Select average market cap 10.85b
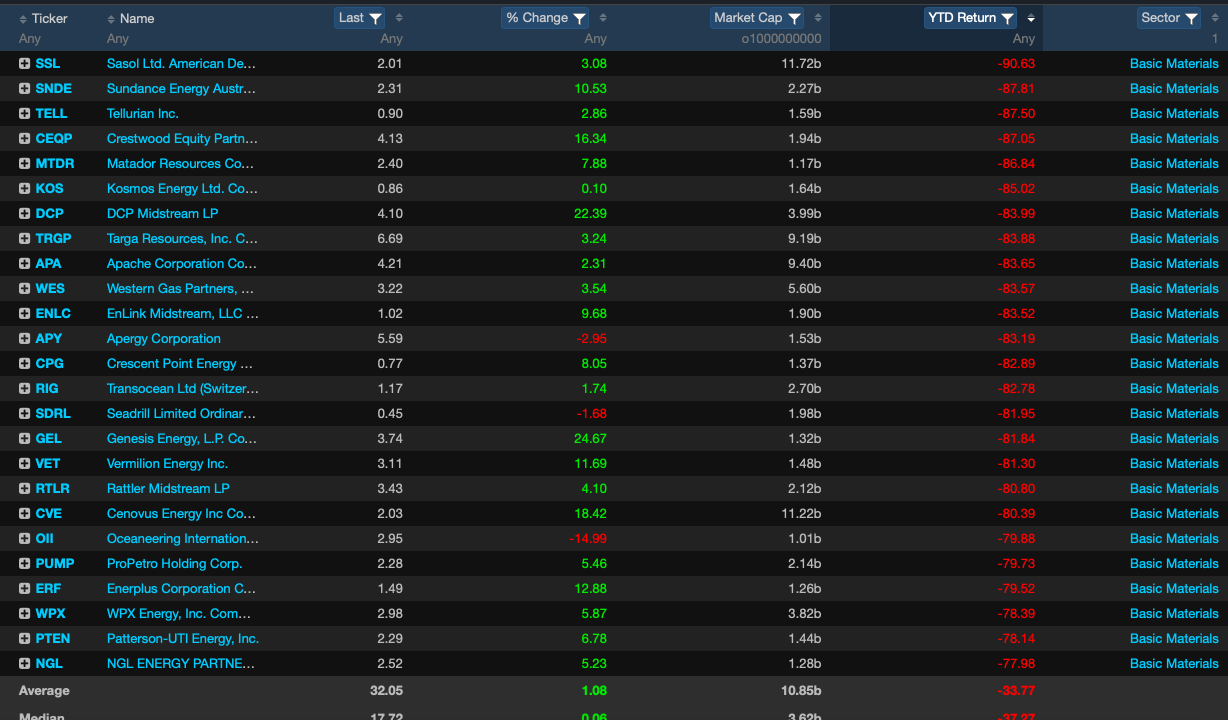1228x720 pixels. (x=800, y=690)
